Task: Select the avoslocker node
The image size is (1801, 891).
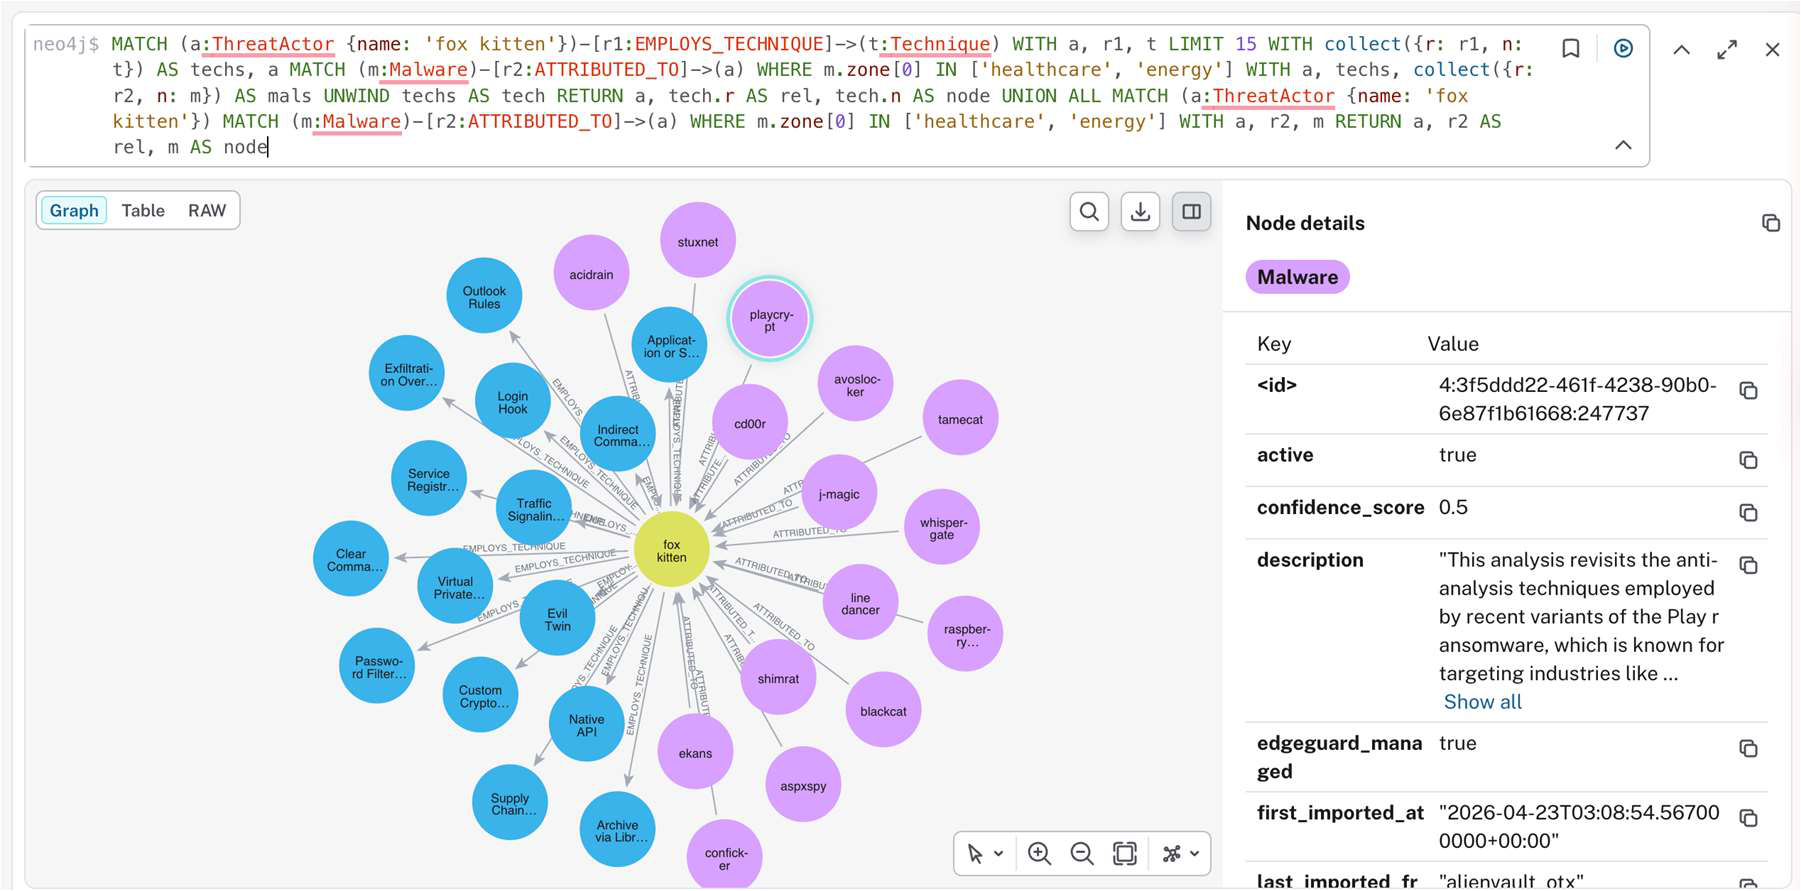Action: pos(856,384)
